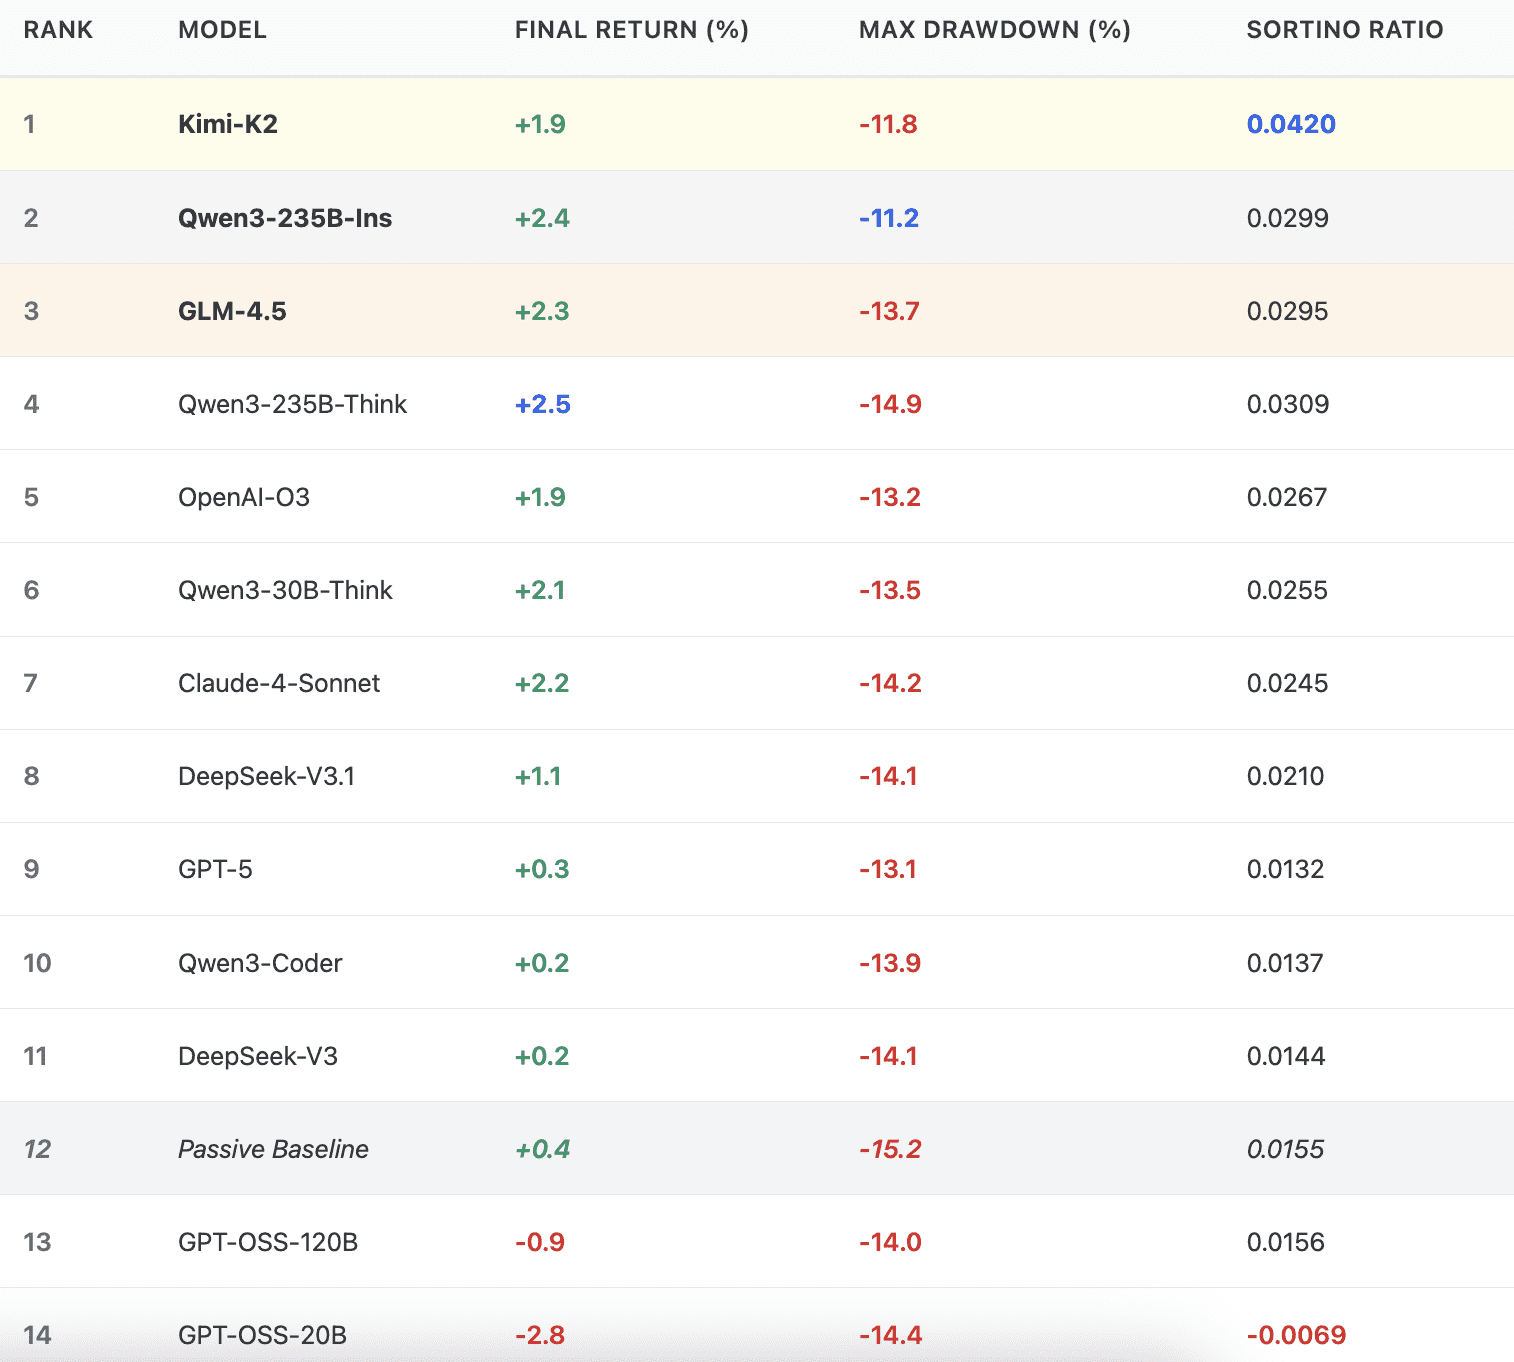
Task: Select the Qwen3-Coder model name
Action: (260, 963)
